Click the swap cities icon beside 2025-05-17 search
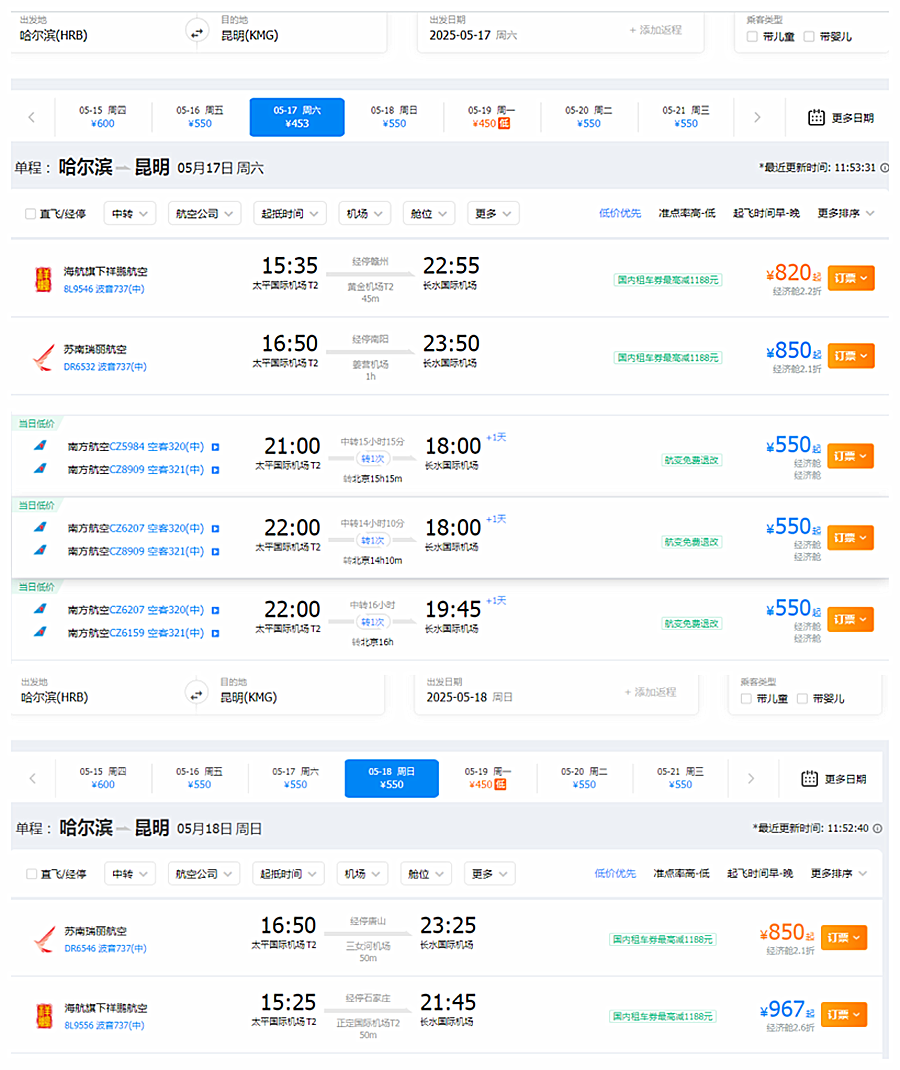The width and height of the screenshot is (900, 1070). coord(195,33)
